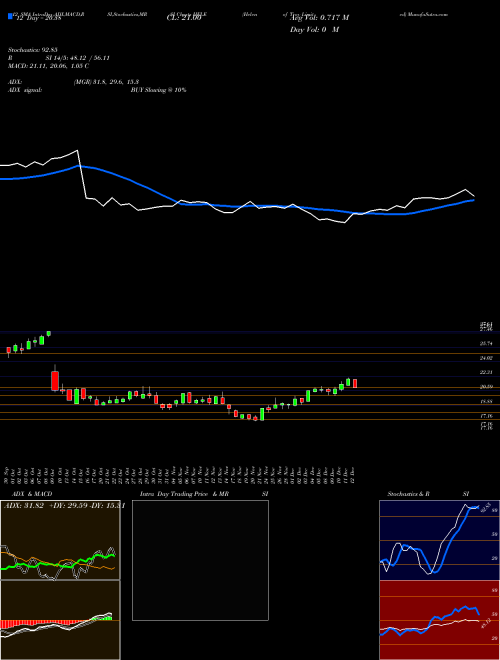
Task: Open the MACD histogram chart panel
Action: pos(60,620)
